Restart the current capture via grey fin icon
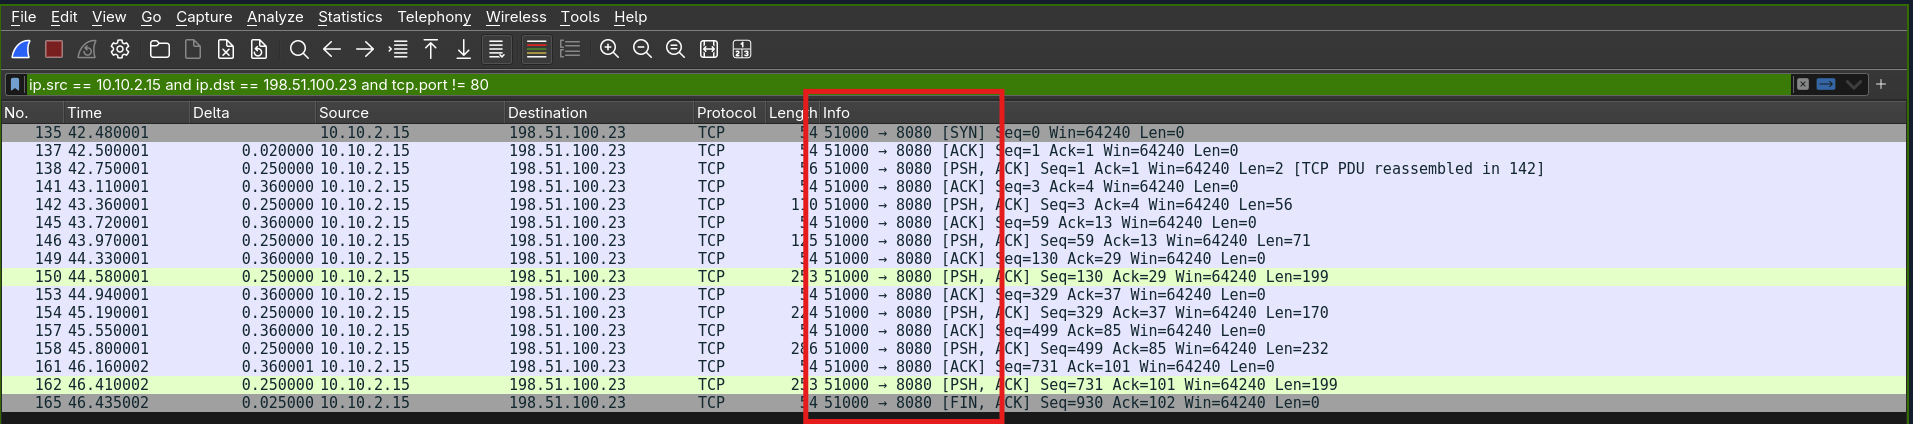Viewport: 1913px width, 425px height. pyautogui.click(x=87, y=49)
